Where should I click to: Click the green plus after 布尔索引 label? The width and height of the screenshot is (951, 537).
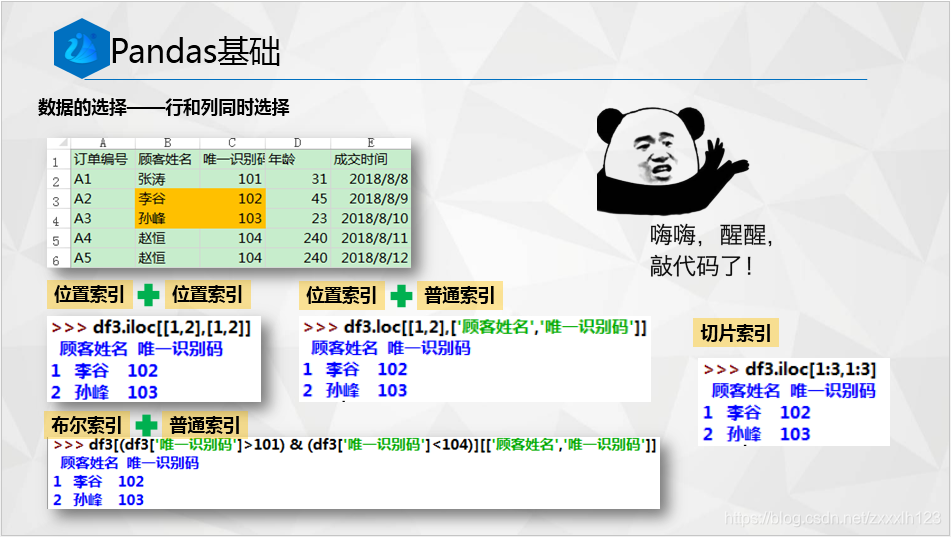[x=146, y=425]
